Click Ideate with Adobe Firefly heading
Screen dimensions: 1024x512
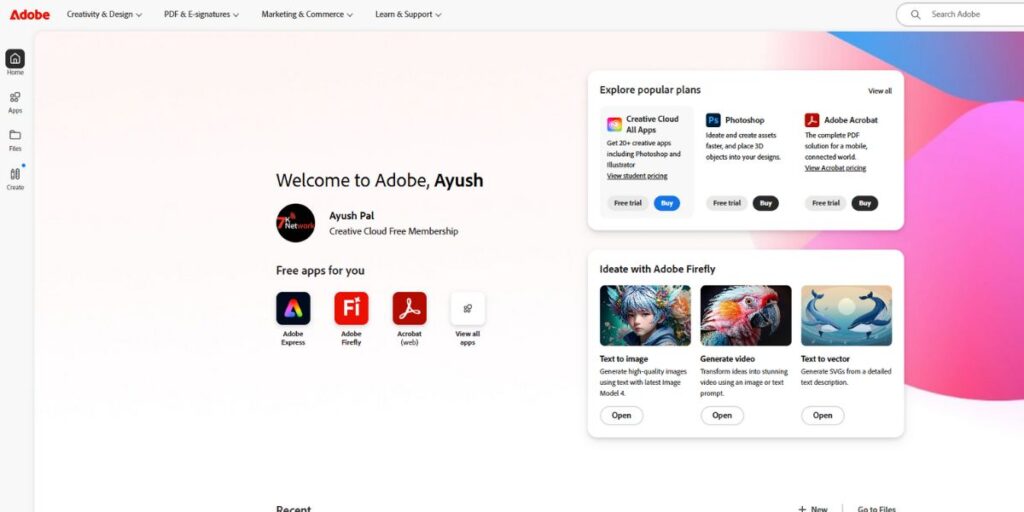pos(658,269)
